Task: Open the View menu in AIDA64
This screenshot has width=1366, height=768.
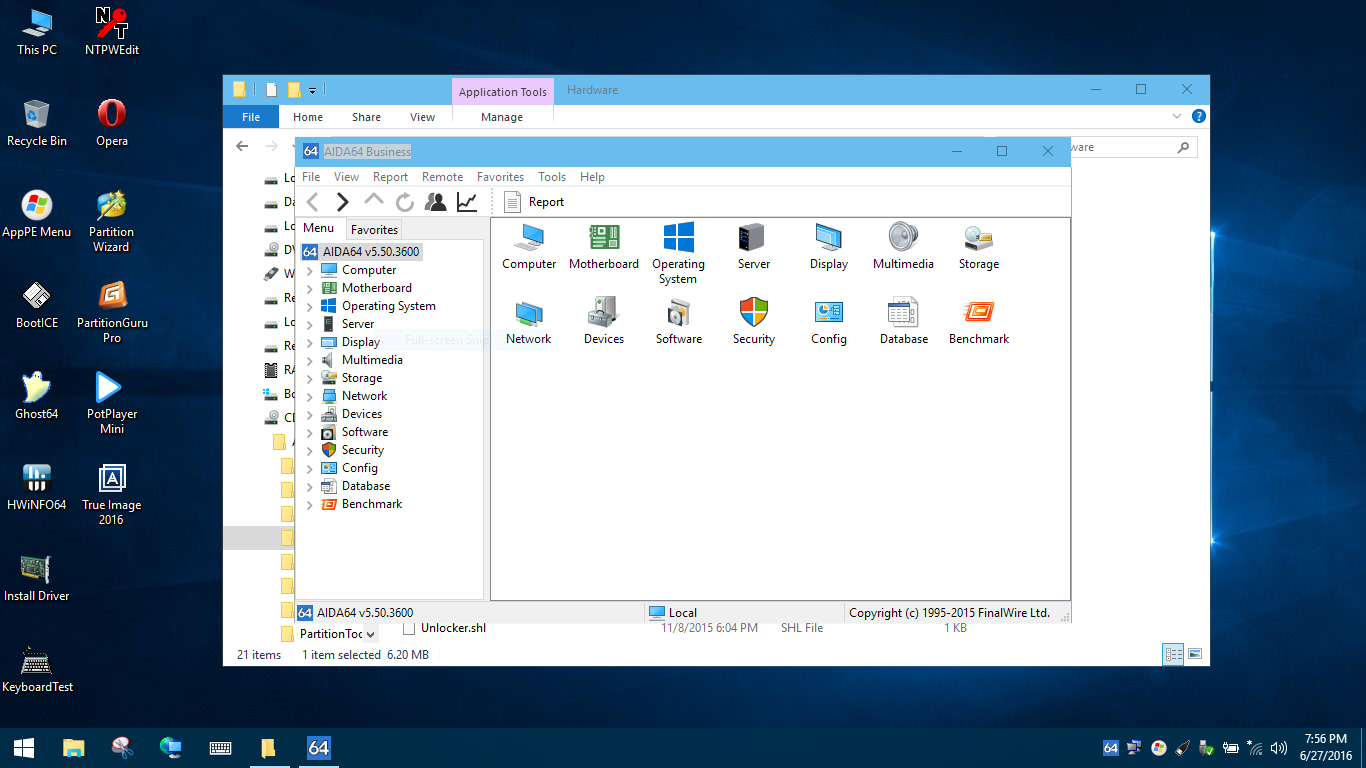Action: (346, 177)
